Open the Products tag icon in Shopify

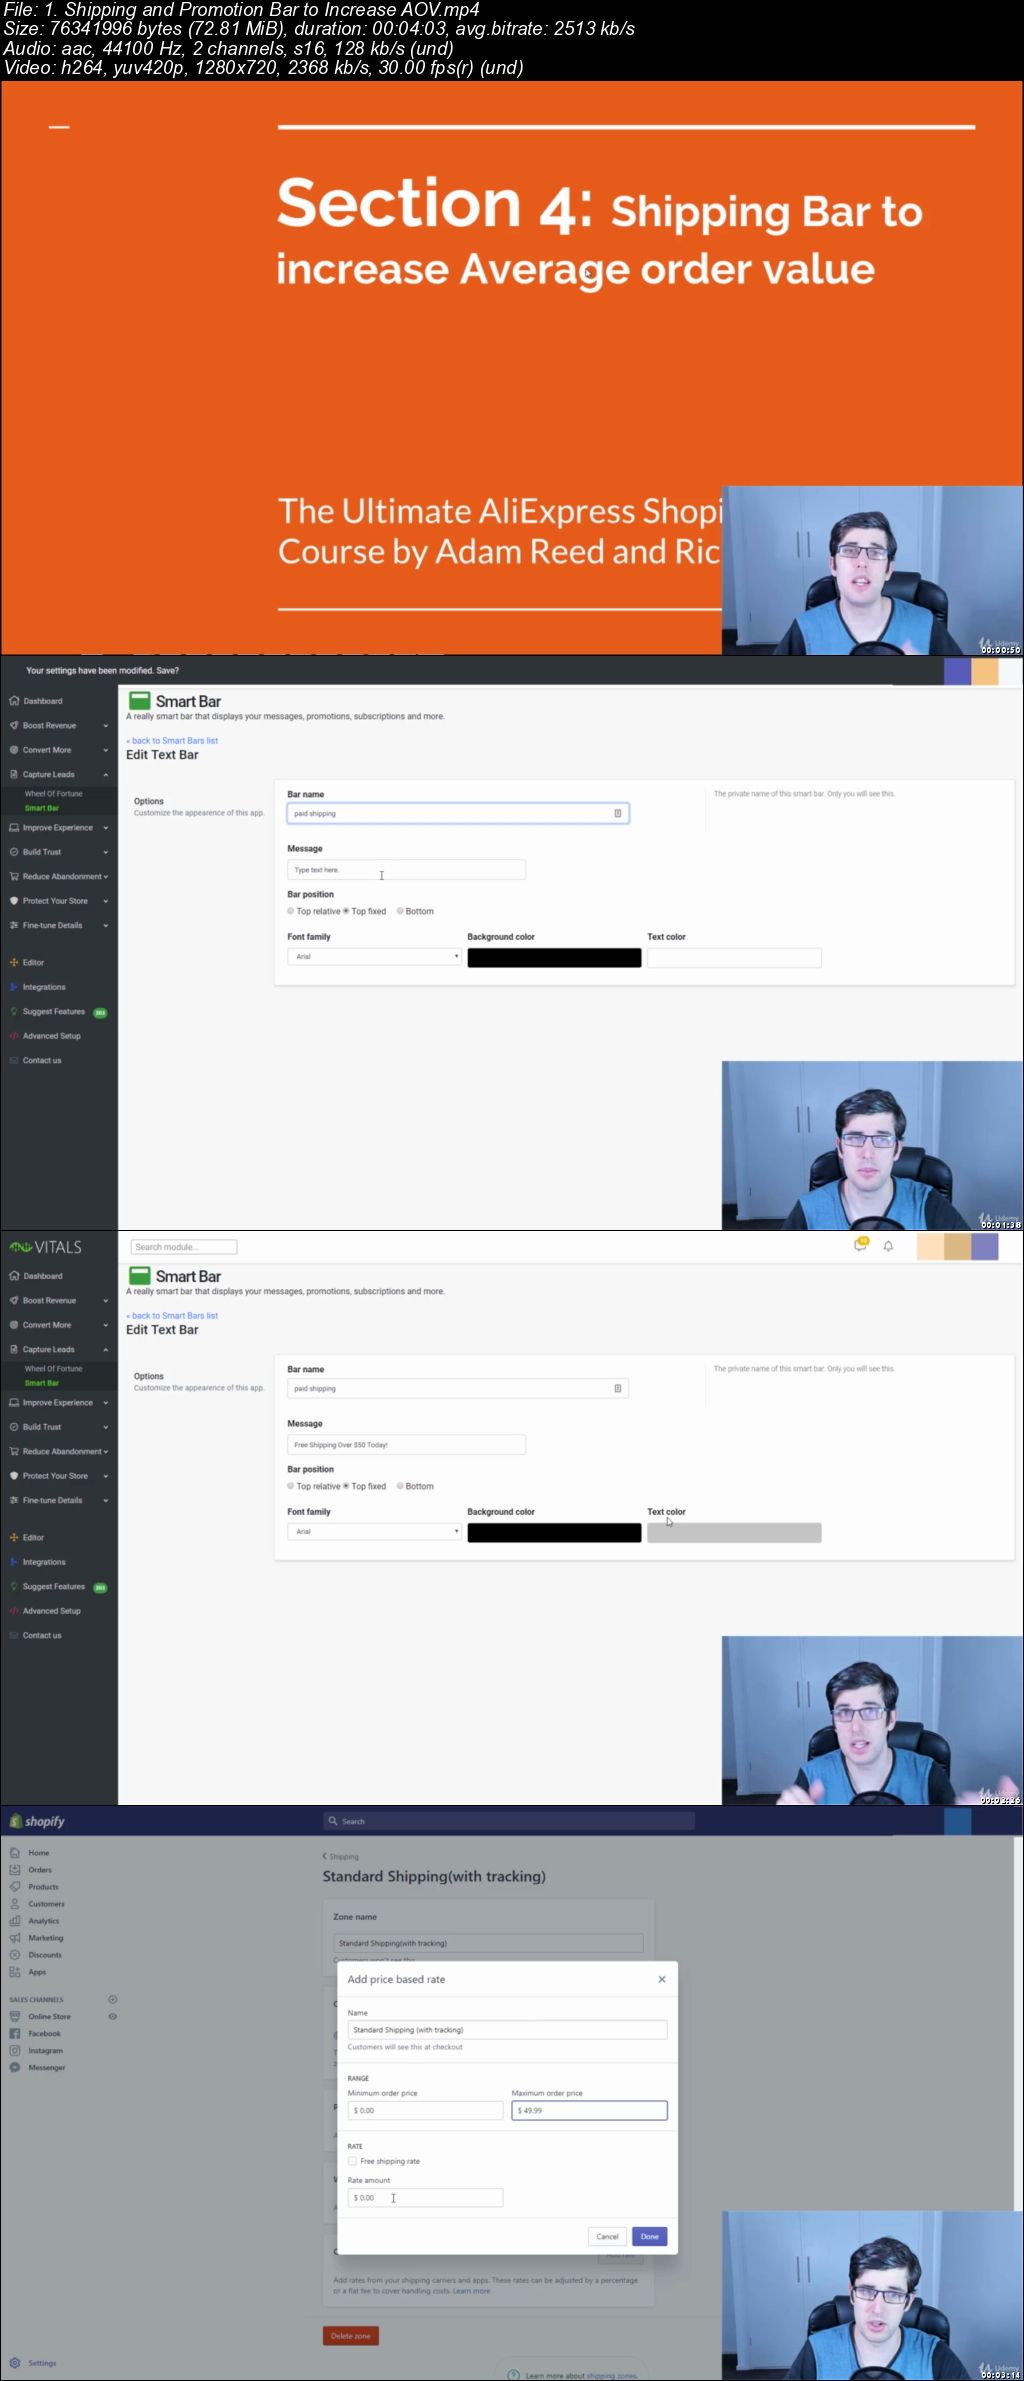(x=15, y=1887)
